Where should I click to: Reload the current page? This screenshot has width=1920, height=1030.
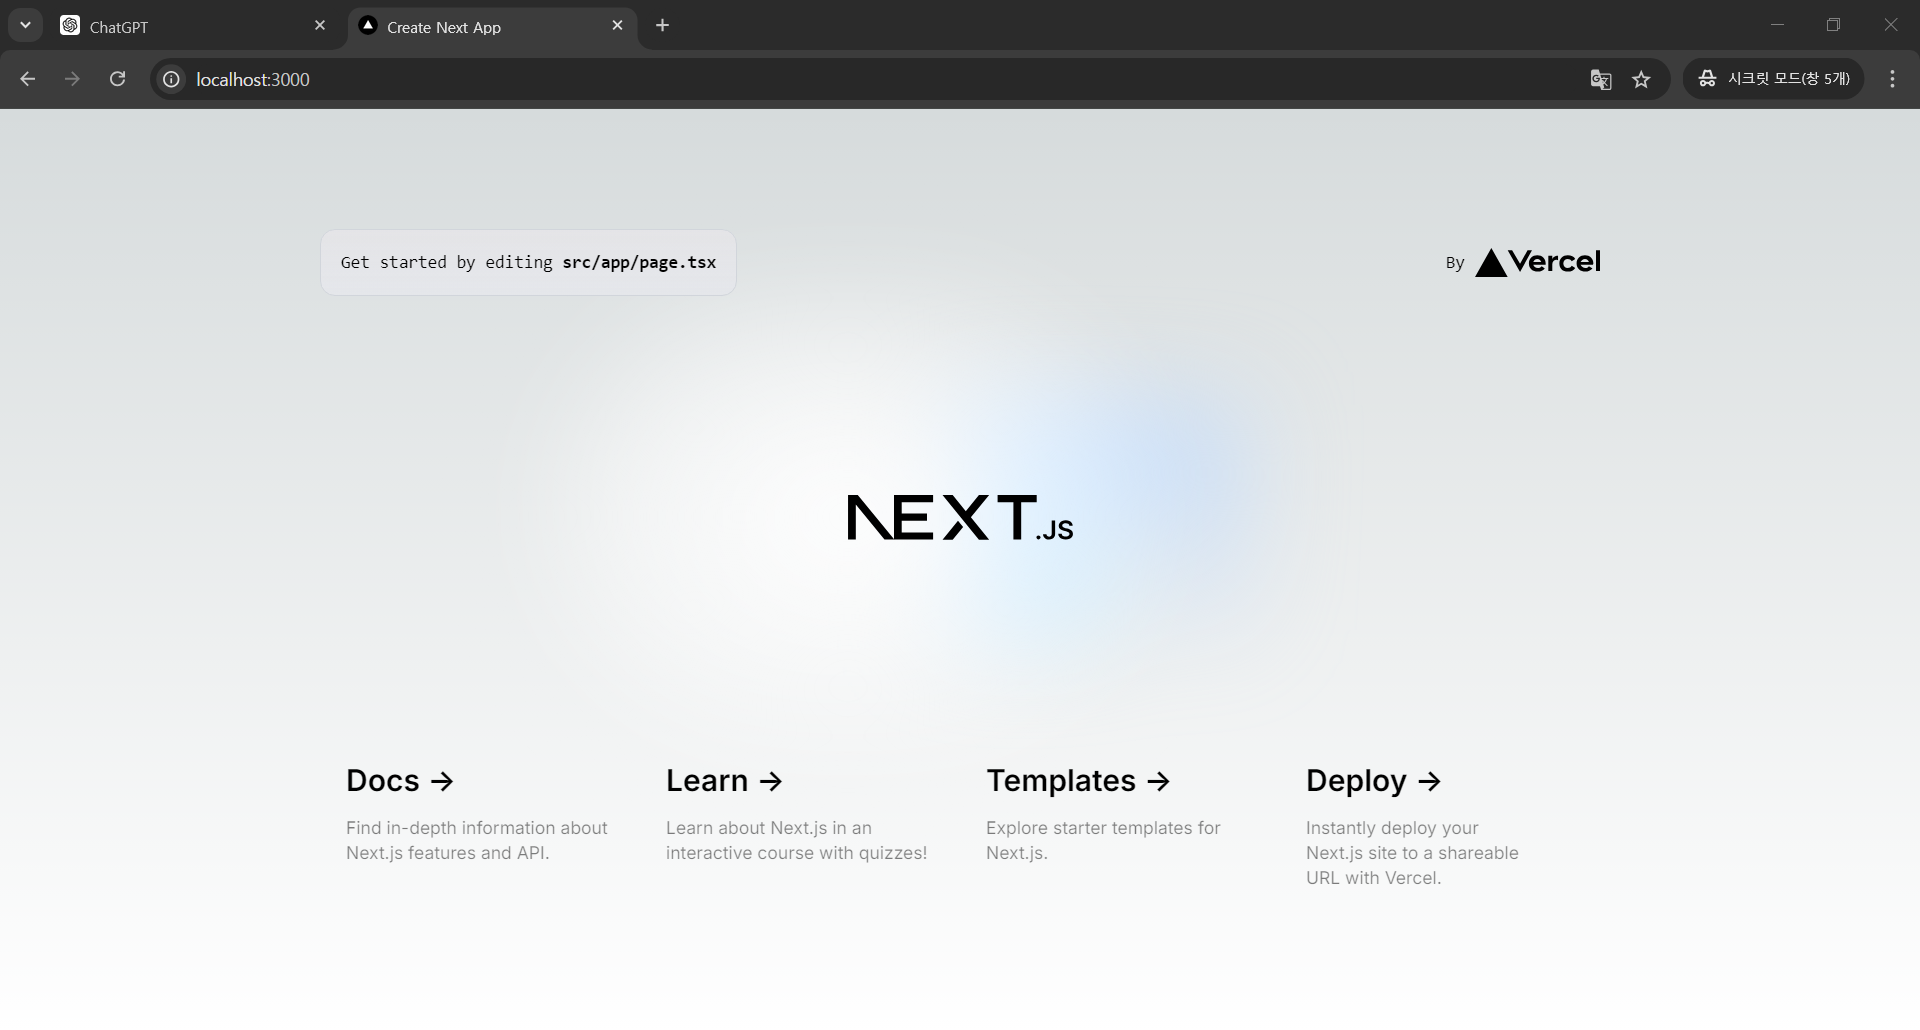click(117, 79)
